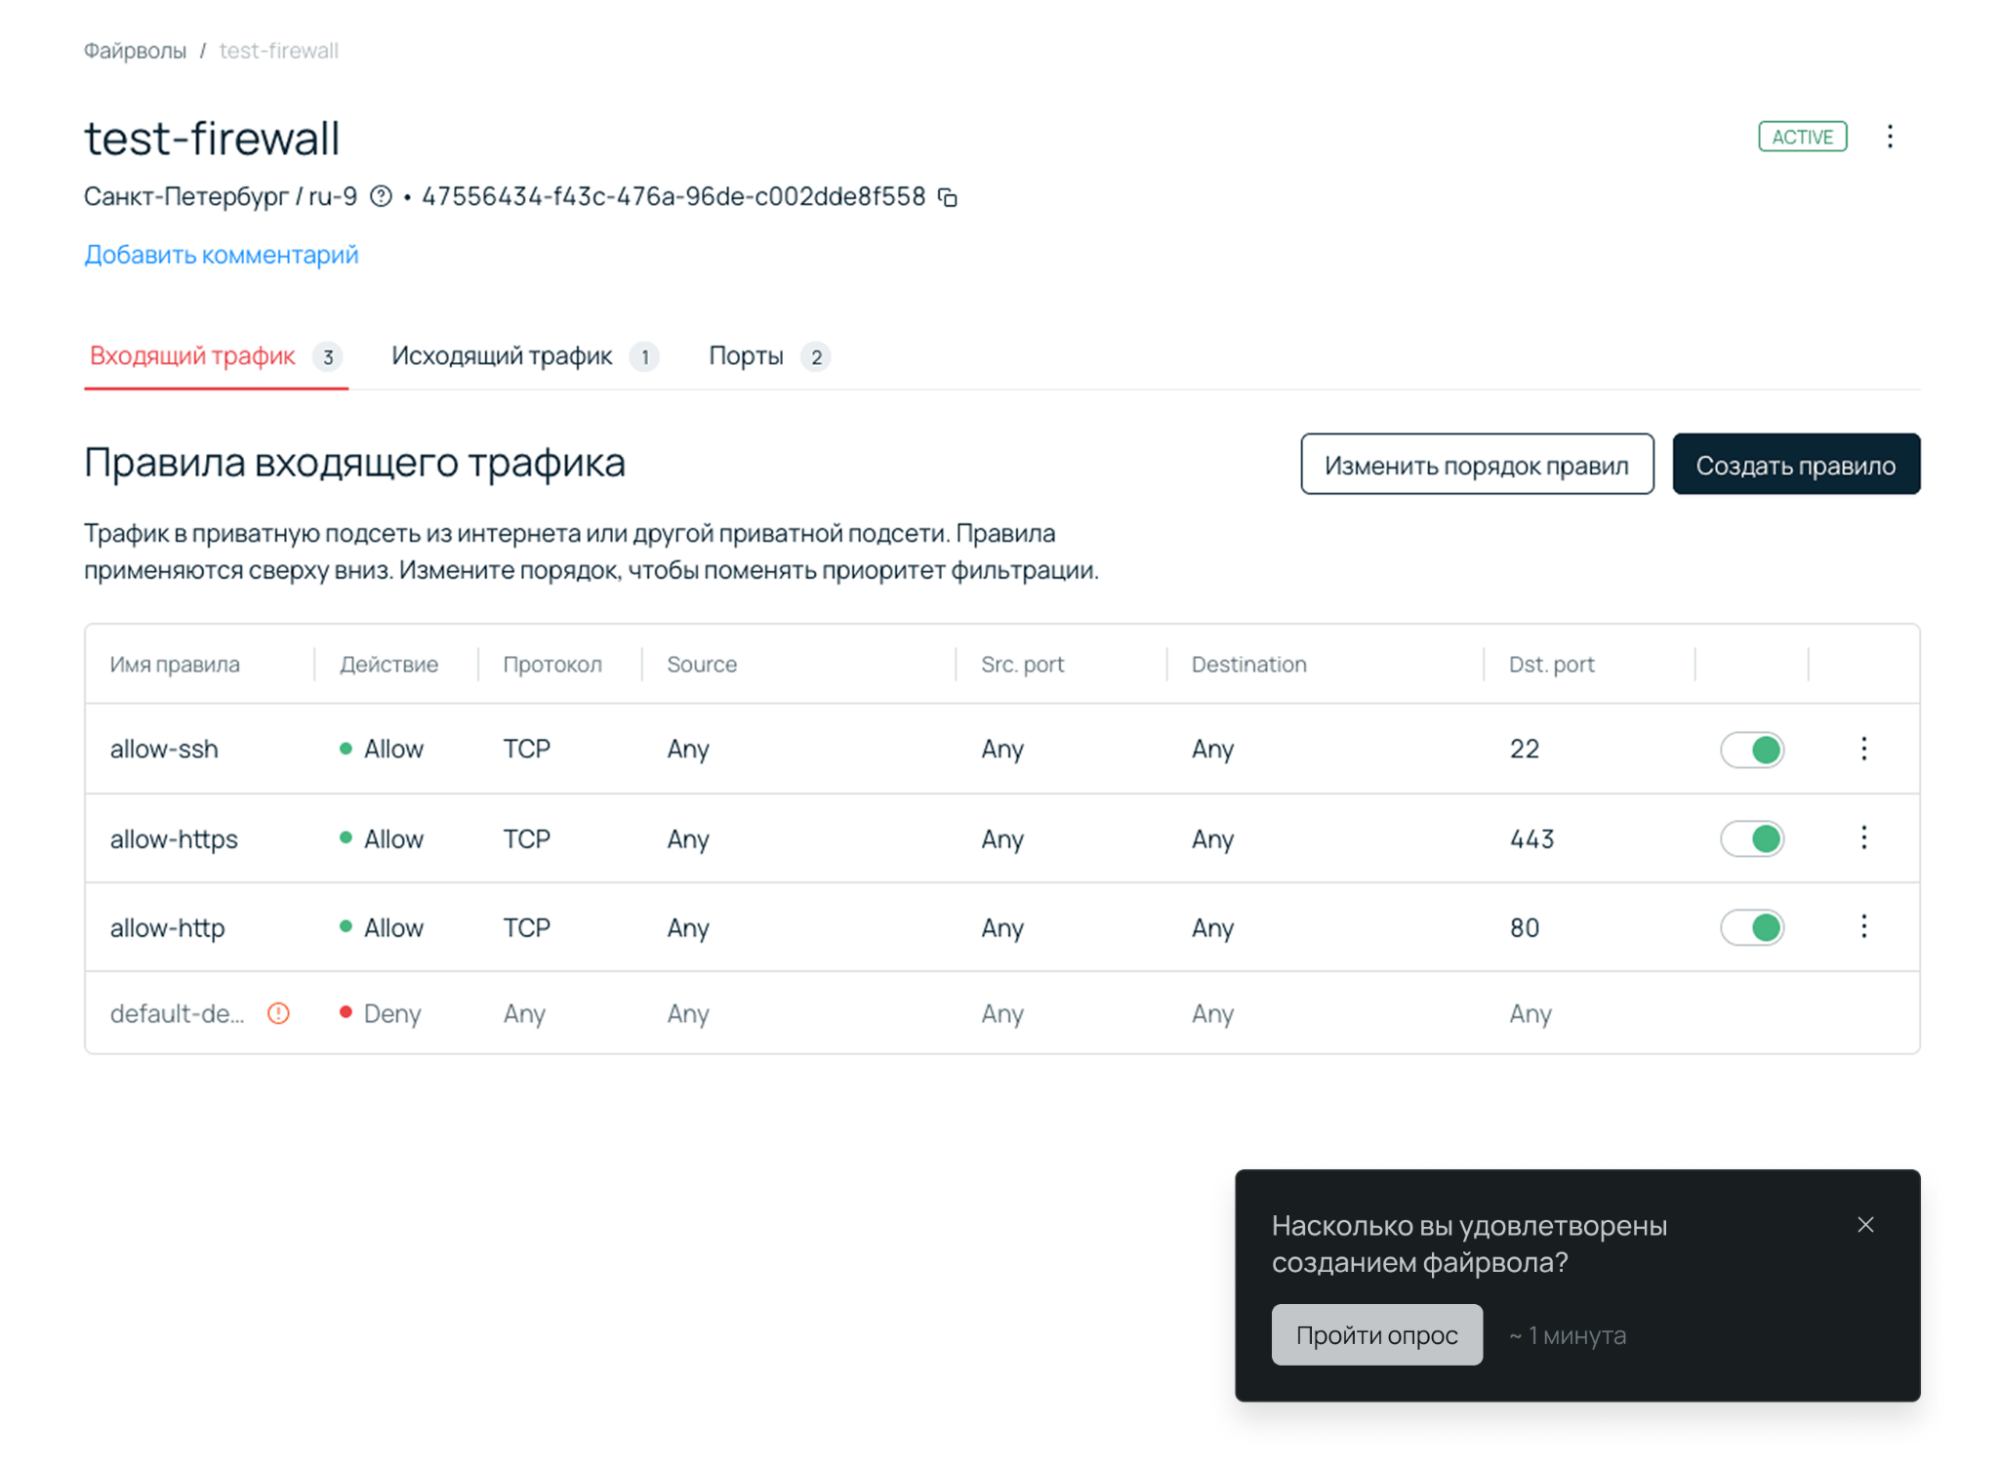Open actions menu for allow-https rule
The height and width of the screenshot is (1476, 1999).
[x=1863, y=839]
